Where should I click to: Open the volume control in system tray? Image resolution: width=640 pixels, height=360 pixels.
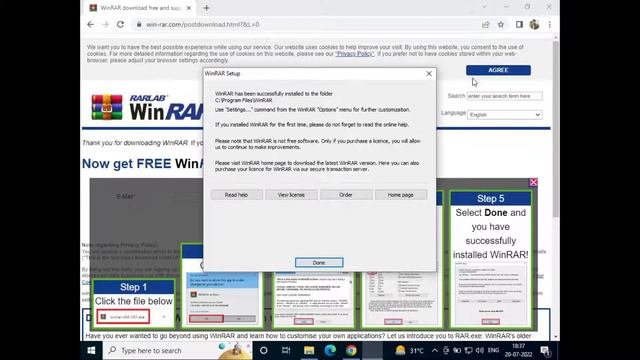(x=480, y=351)
